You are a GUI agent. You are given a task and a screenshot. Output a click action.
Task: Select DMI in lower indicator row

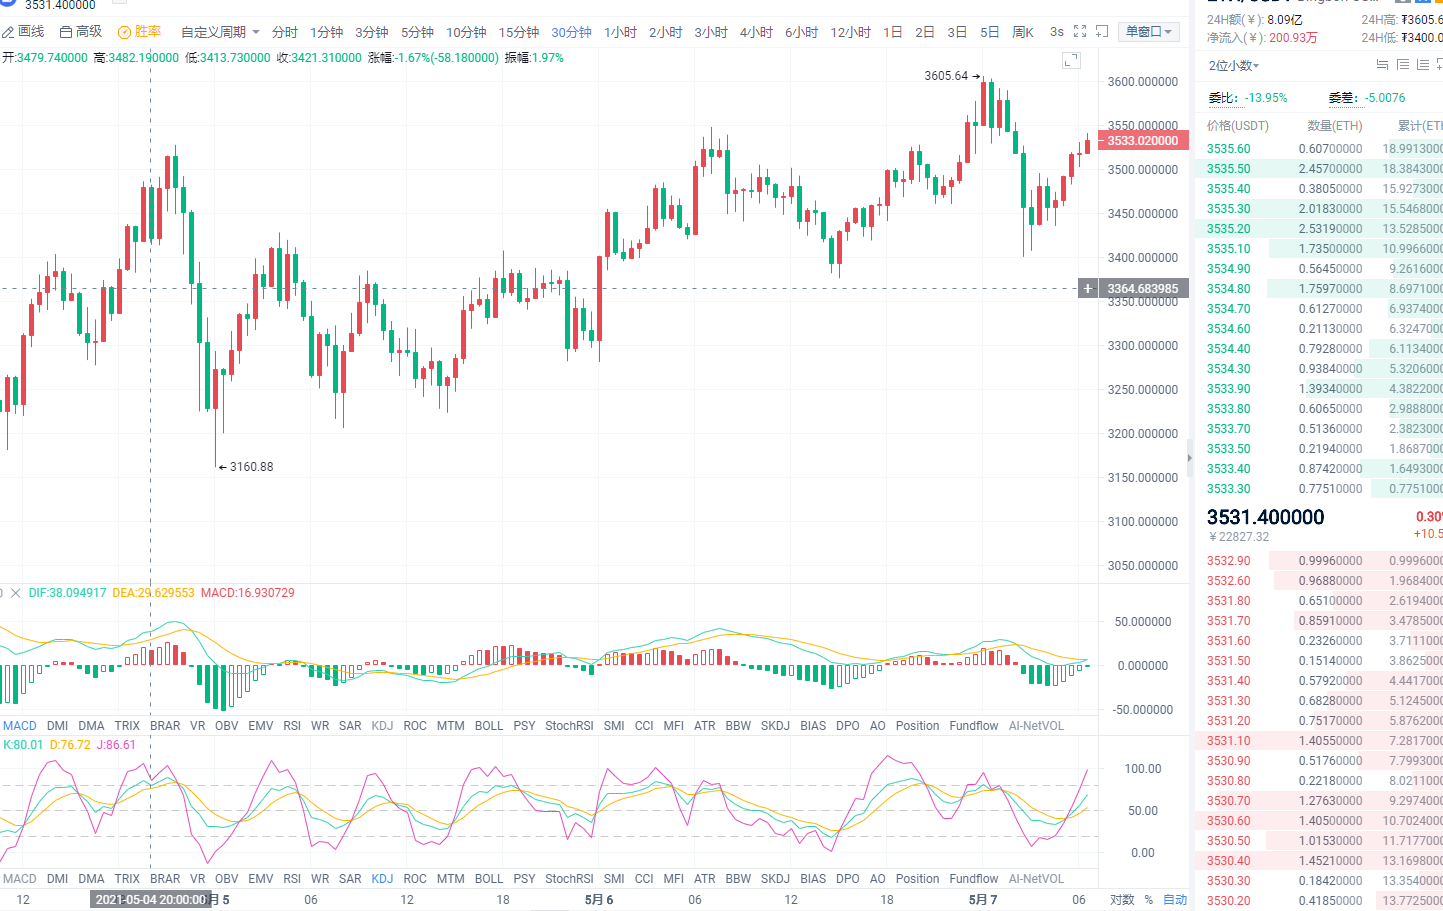[x=58, y=879]
